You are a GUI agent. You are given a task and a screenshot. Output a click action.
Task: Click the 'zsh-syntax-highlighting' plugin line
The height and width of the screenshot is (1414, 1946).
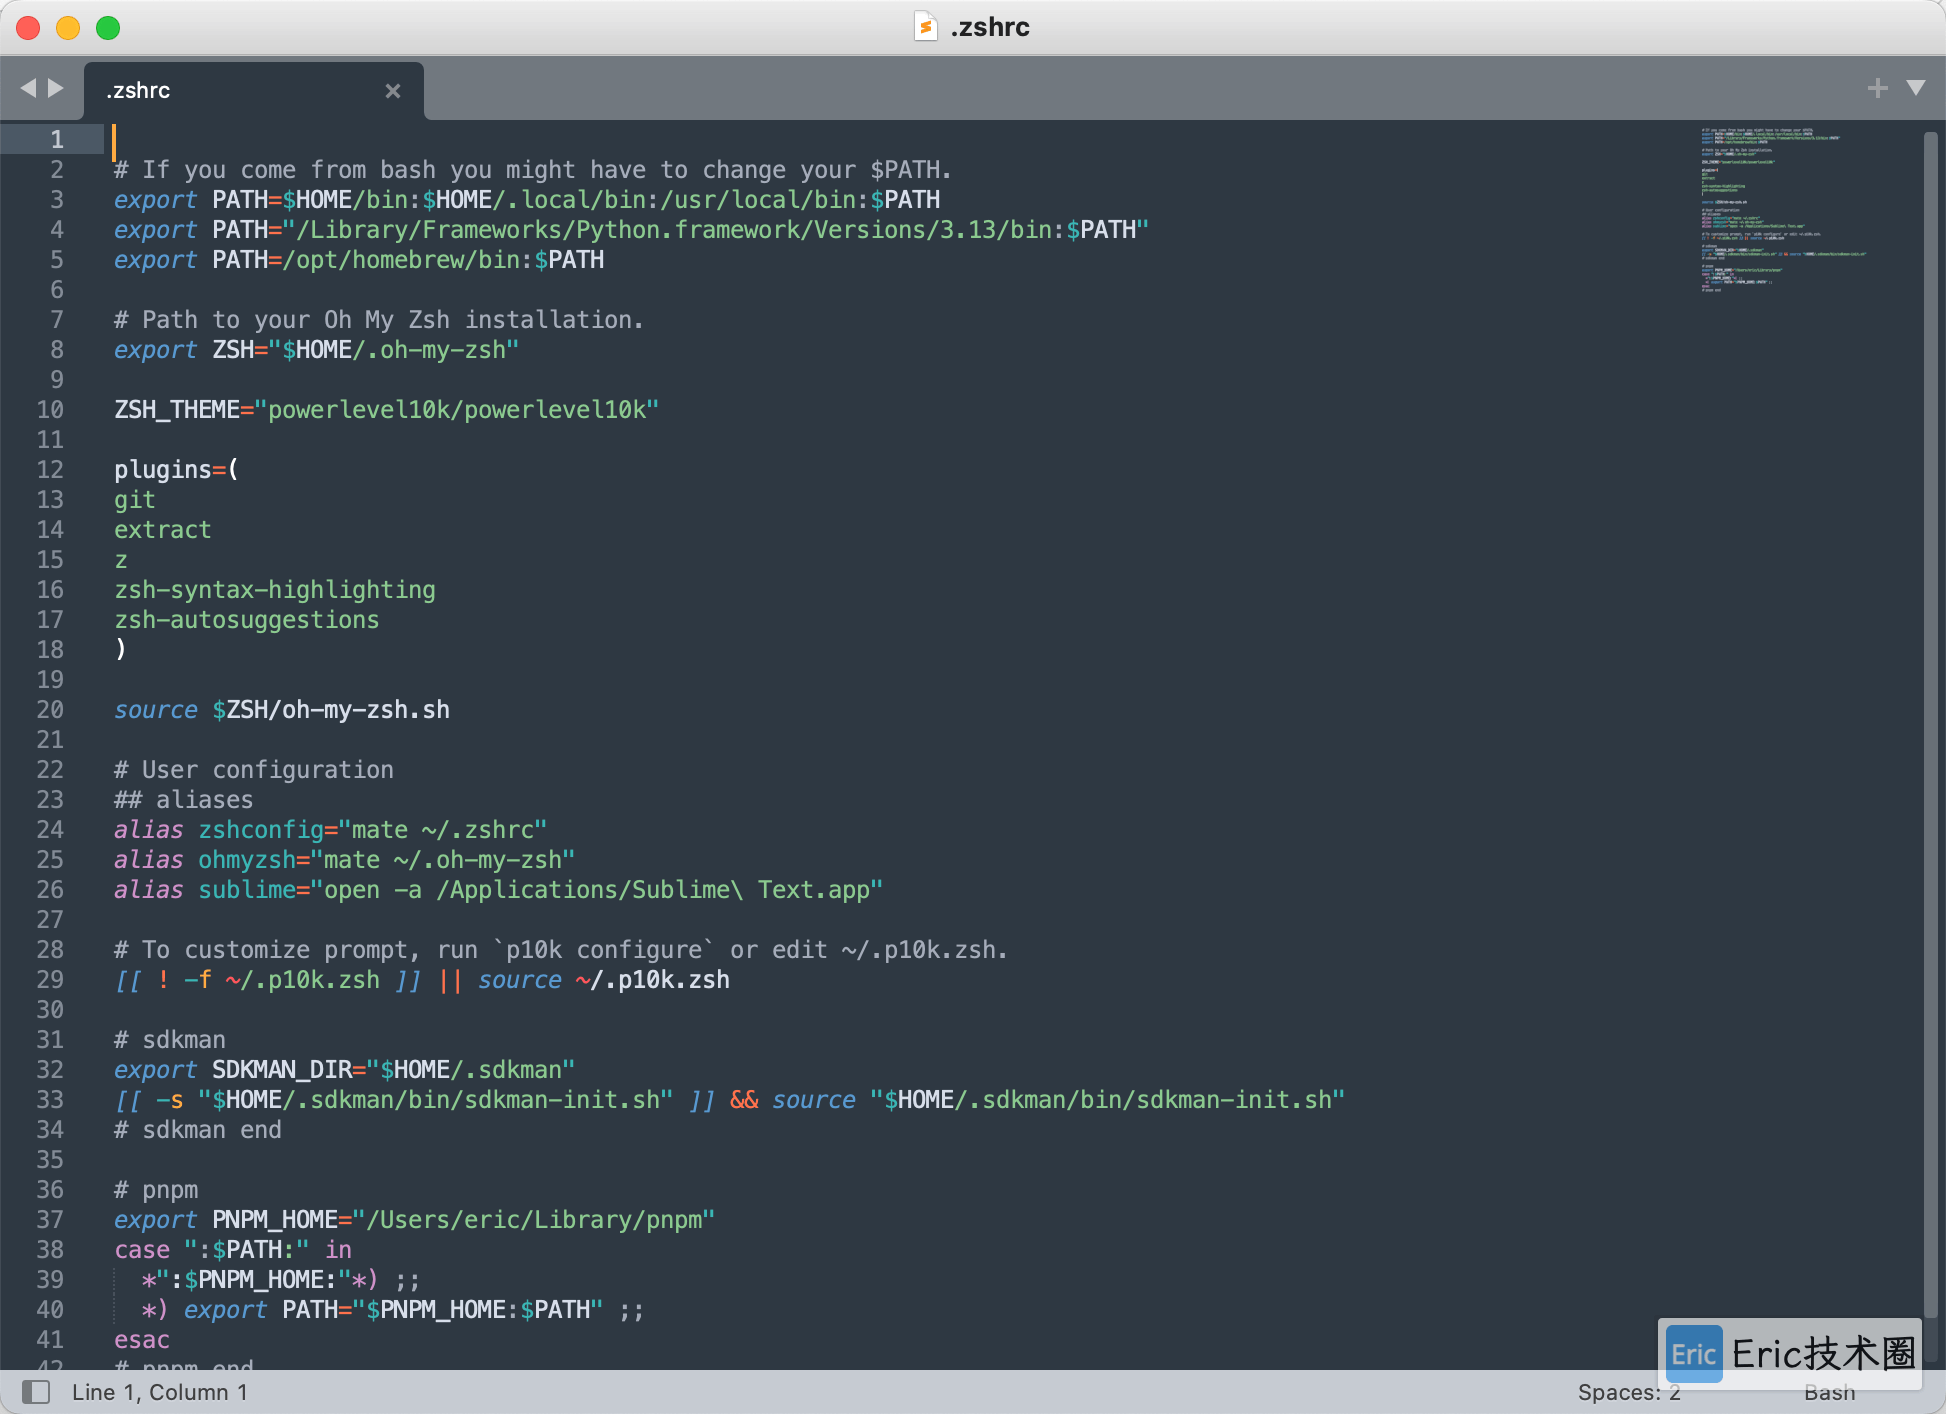pyautogui.click(x=275, y=589)
